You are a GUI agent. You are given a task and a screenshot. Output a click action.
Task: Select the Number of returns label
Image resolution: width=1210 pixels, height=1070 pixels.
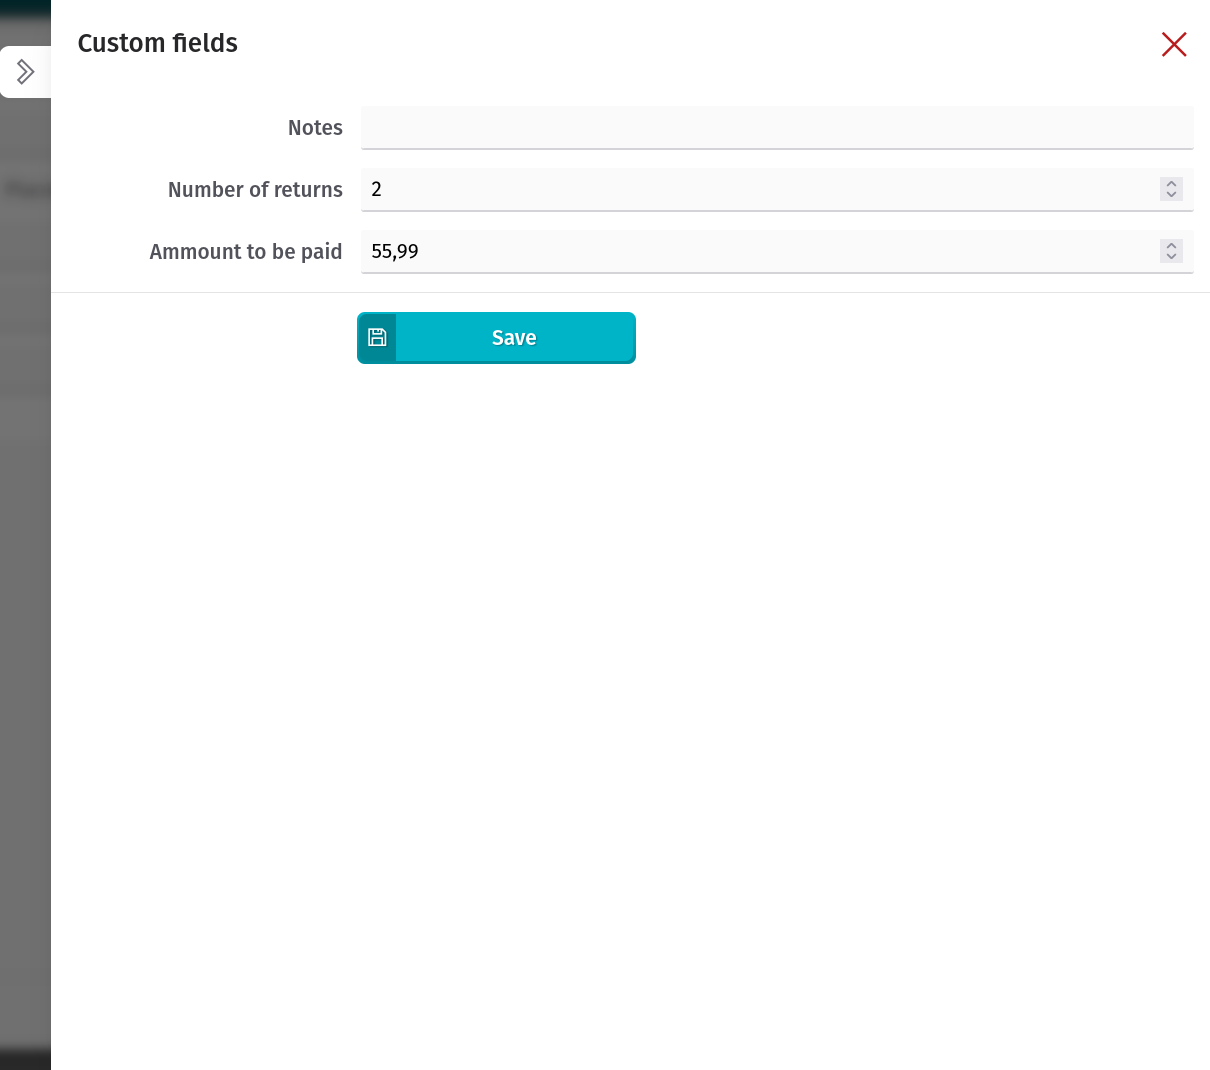[x=255, y=190]
